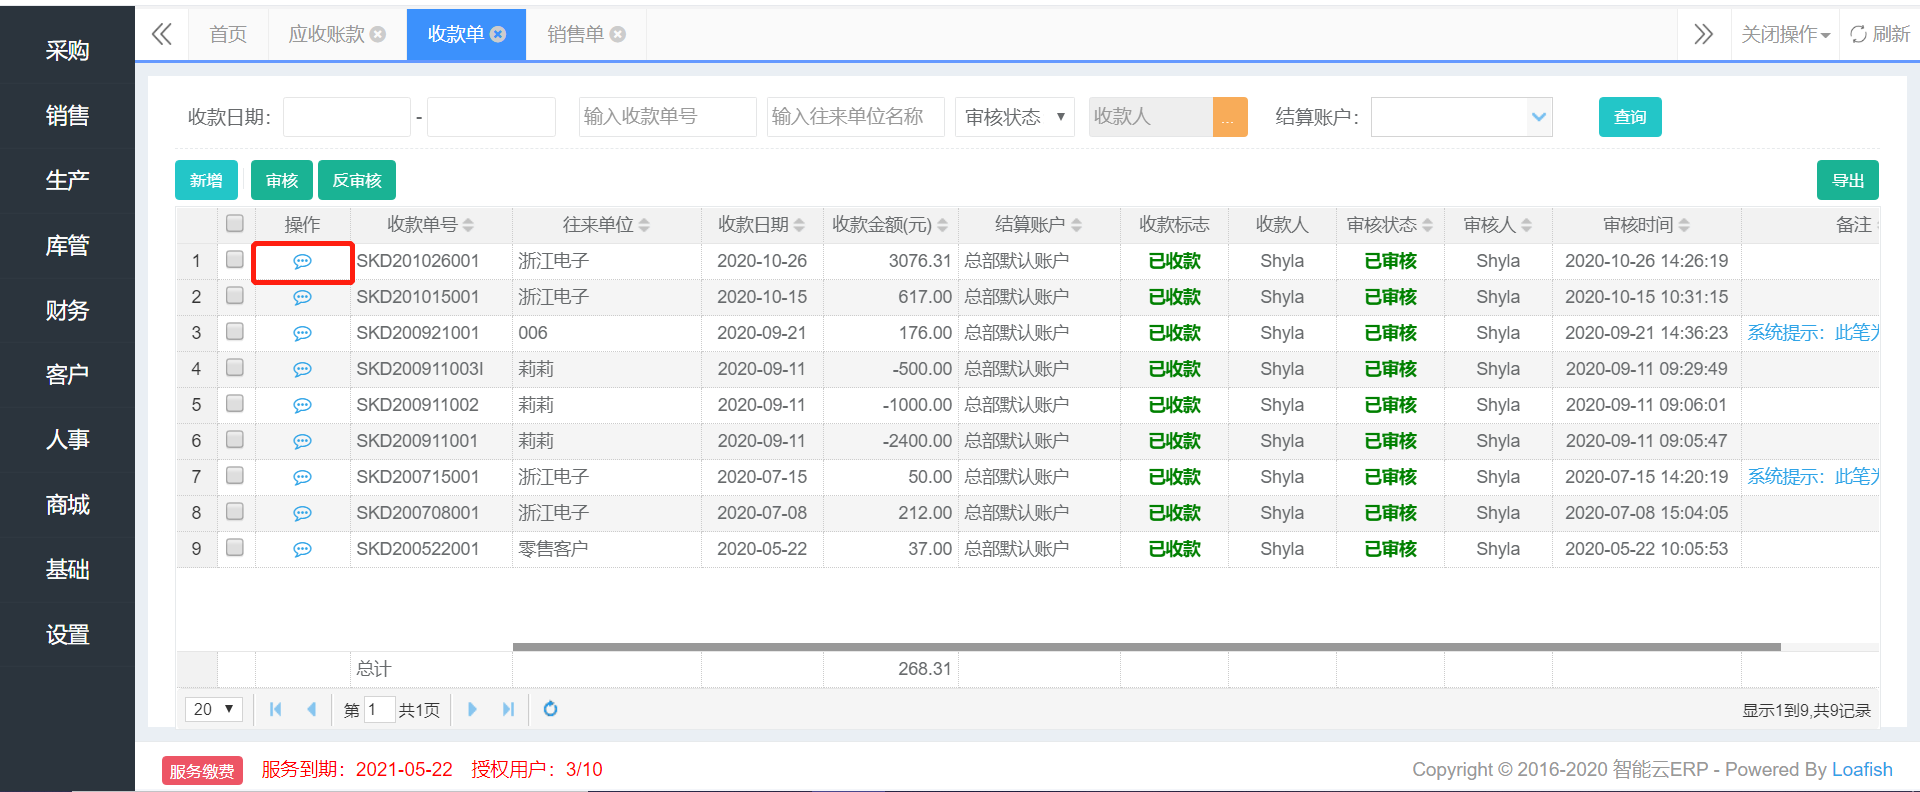The image size is (1920, 792).
Task: Open the 设置 sidebar menu
Action: (67, 635)
